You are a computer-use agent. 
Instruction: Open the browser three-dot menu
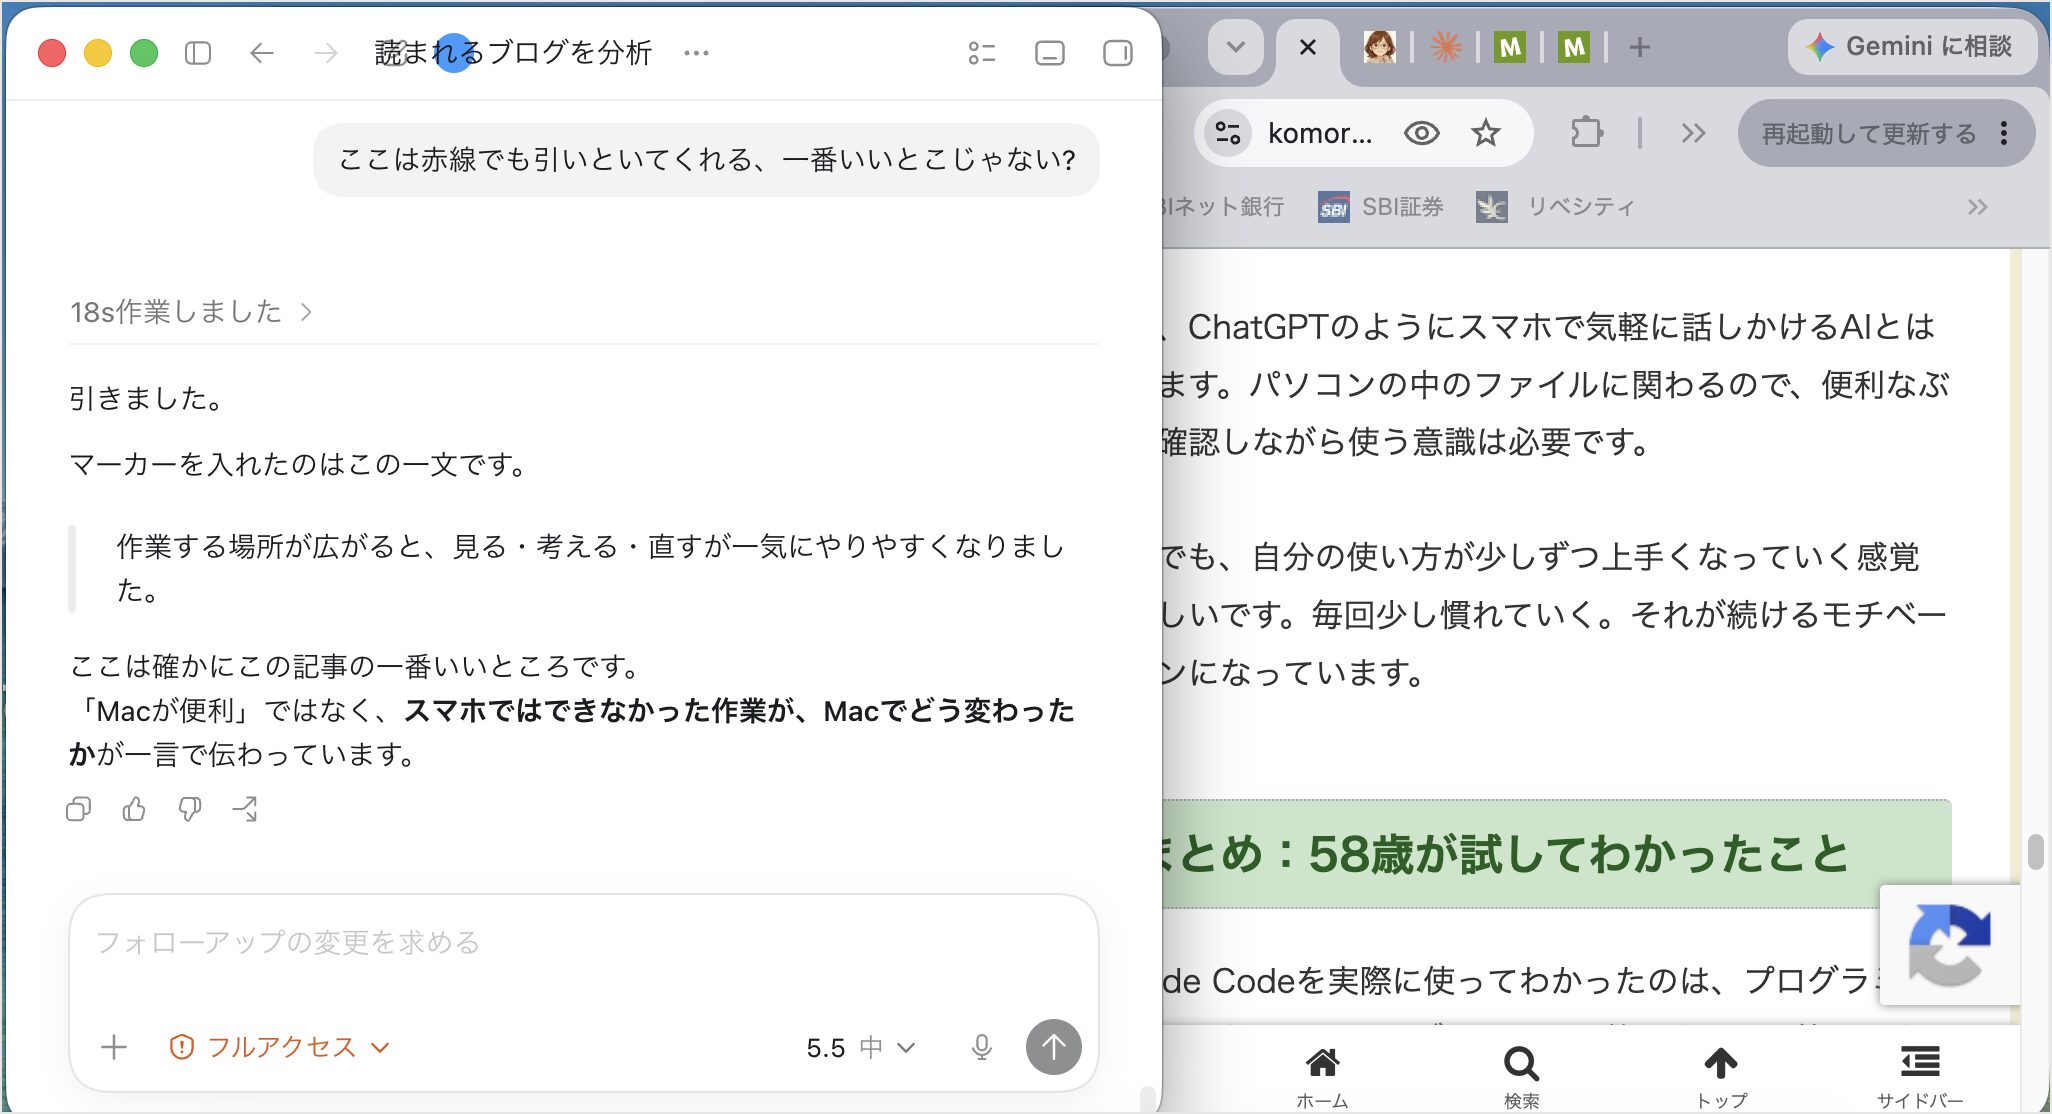[2004, 133]
